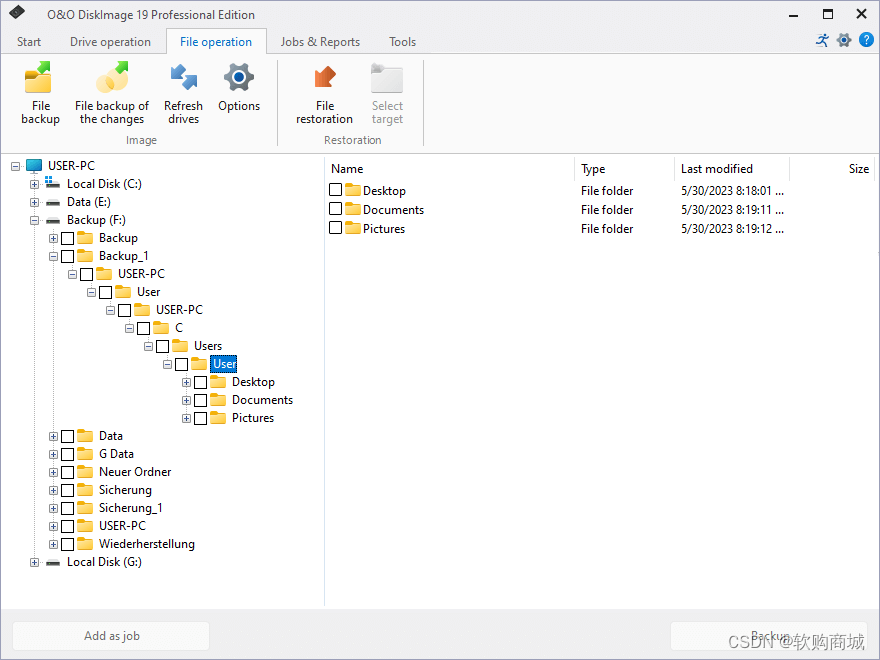Screen dimensions: 880x660
Task: Expand the Local Disk (C:) node
Action: 34,184
